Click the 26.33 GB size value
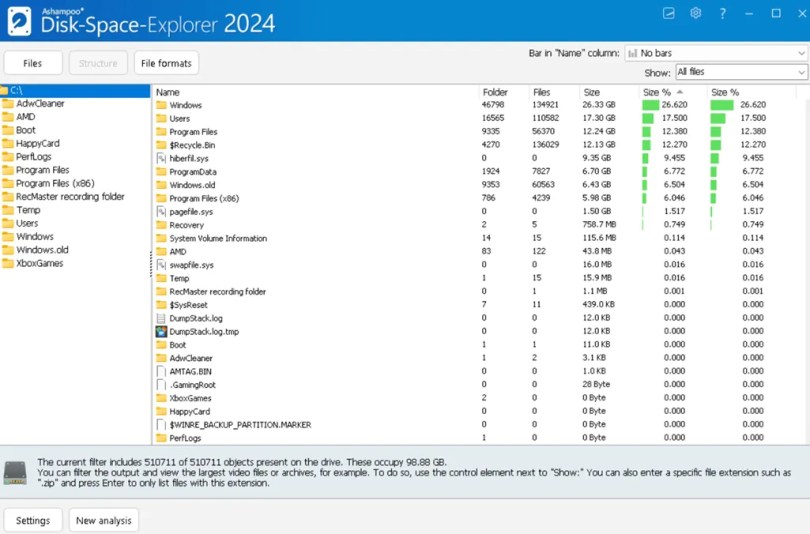810x534 pixels. [599, 104]
